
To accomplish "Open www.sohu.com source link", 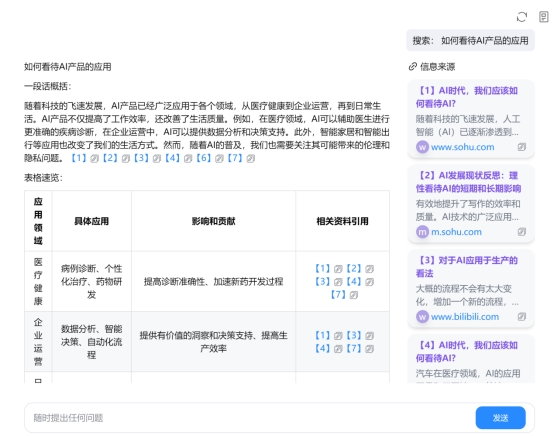I will pos(462,147).
